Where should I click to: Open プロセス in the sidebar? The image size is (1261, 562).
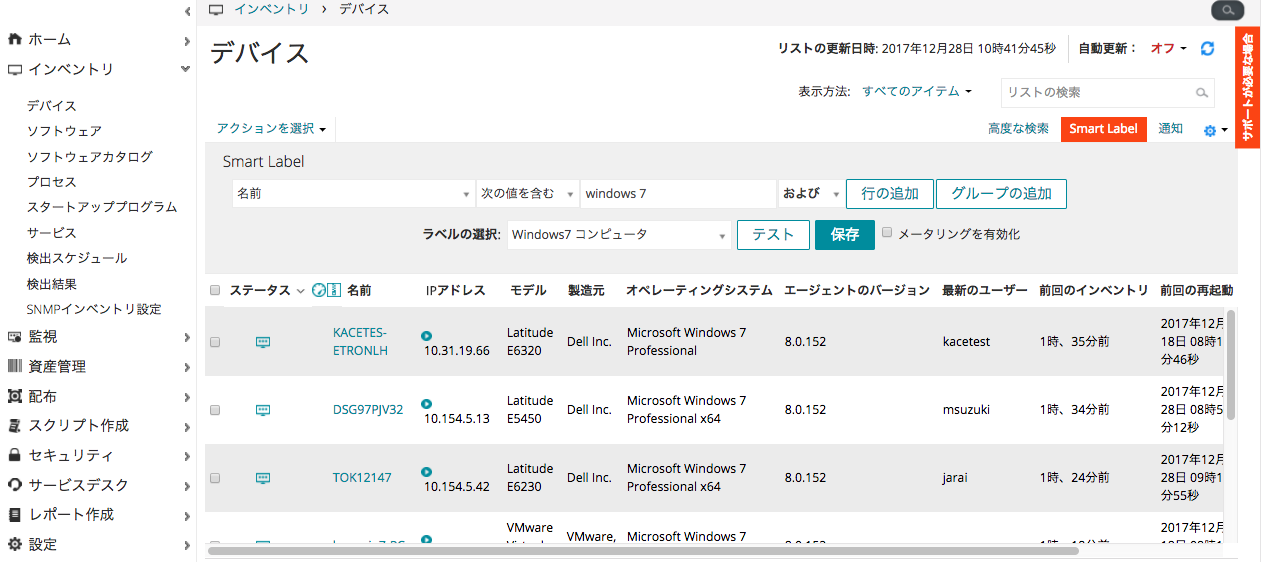tap(52, 182)
